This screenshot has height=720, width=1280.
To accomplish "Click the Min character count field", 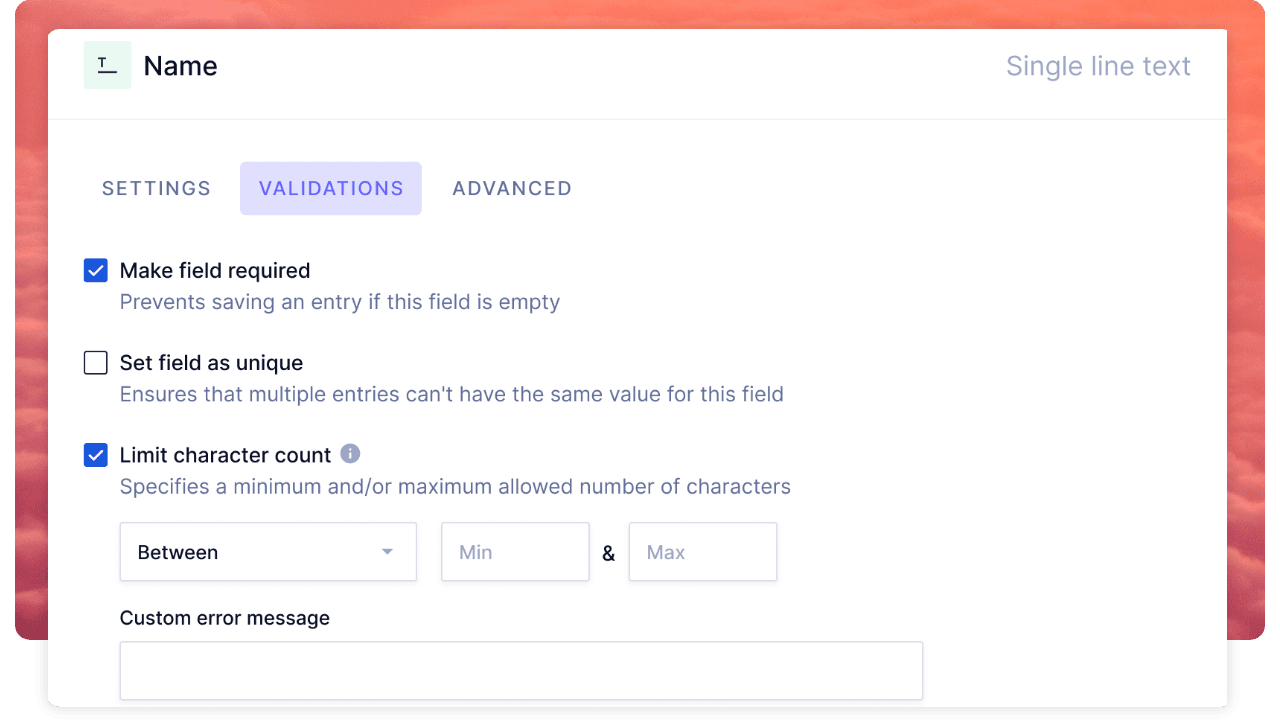I will point(515,552).
